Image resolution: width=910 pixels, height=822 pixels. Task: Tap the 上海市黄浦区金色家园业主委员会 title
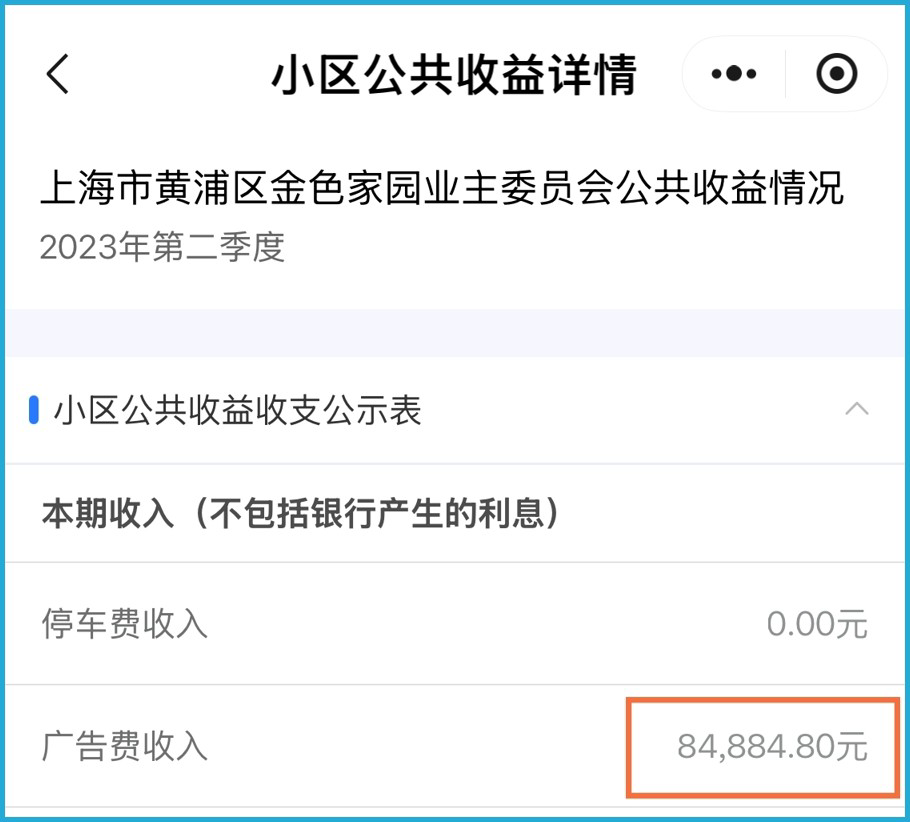[x=327, y=188]
